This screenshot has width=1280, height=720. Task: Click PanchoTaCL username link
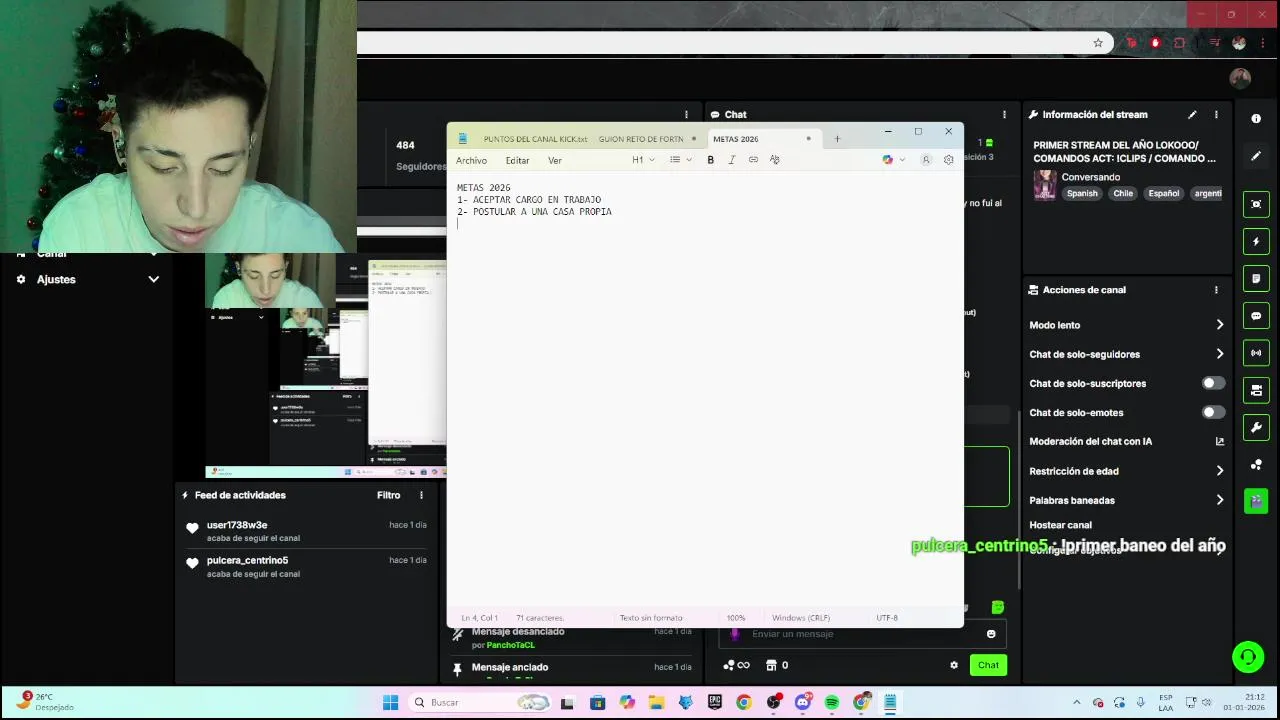click(510, 645)
